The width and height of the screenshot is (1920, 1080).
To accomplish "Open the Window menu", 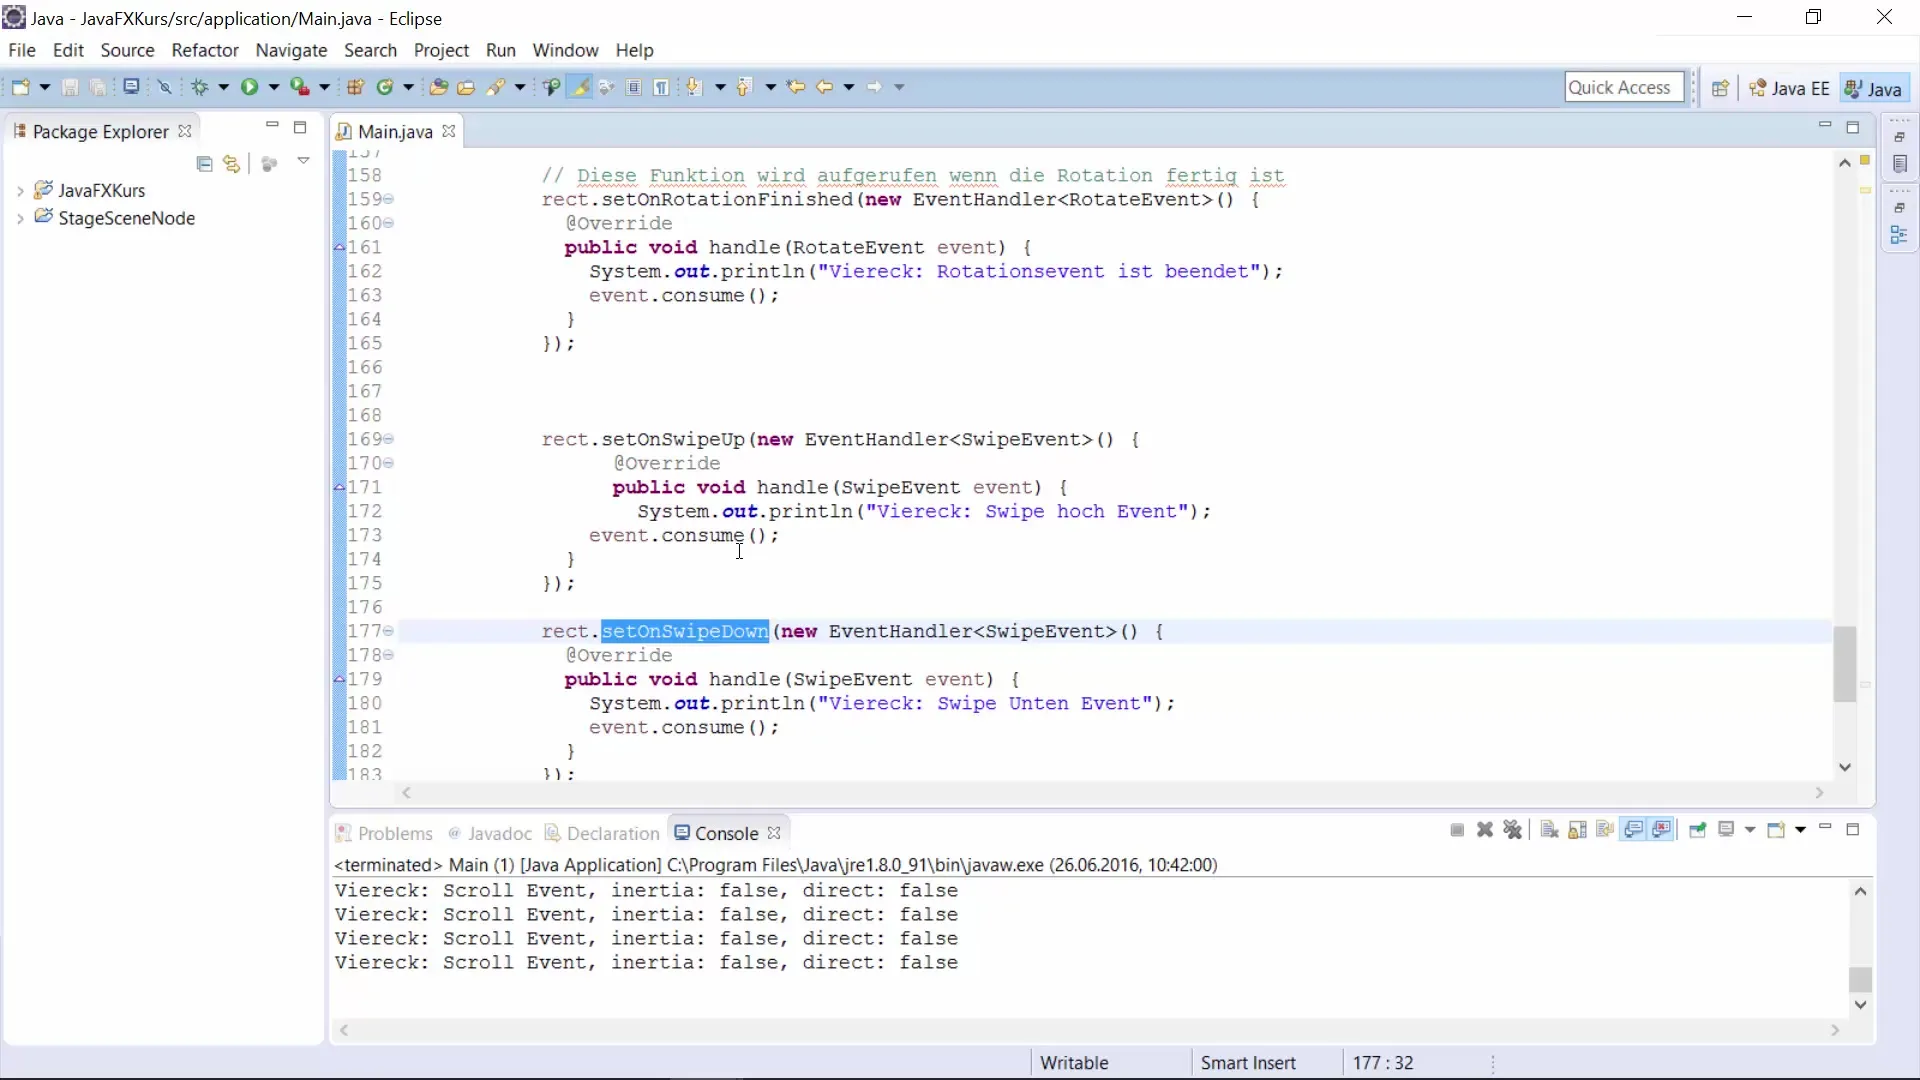I will (x=565, y=50).
